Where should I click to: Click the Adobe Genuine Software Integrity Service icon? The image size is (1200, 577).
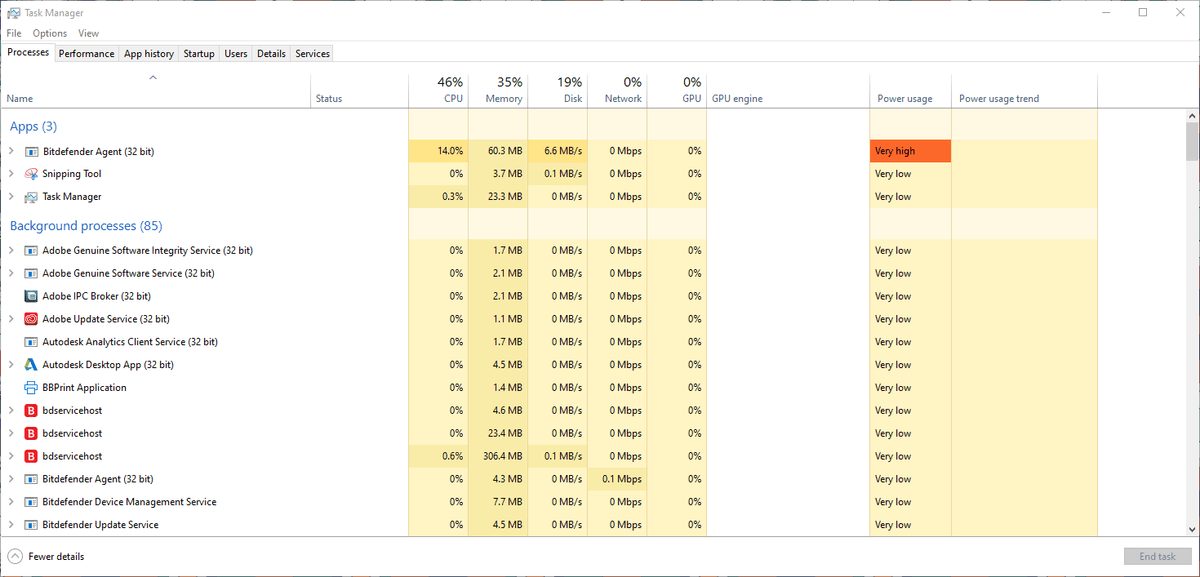point(31,251)
